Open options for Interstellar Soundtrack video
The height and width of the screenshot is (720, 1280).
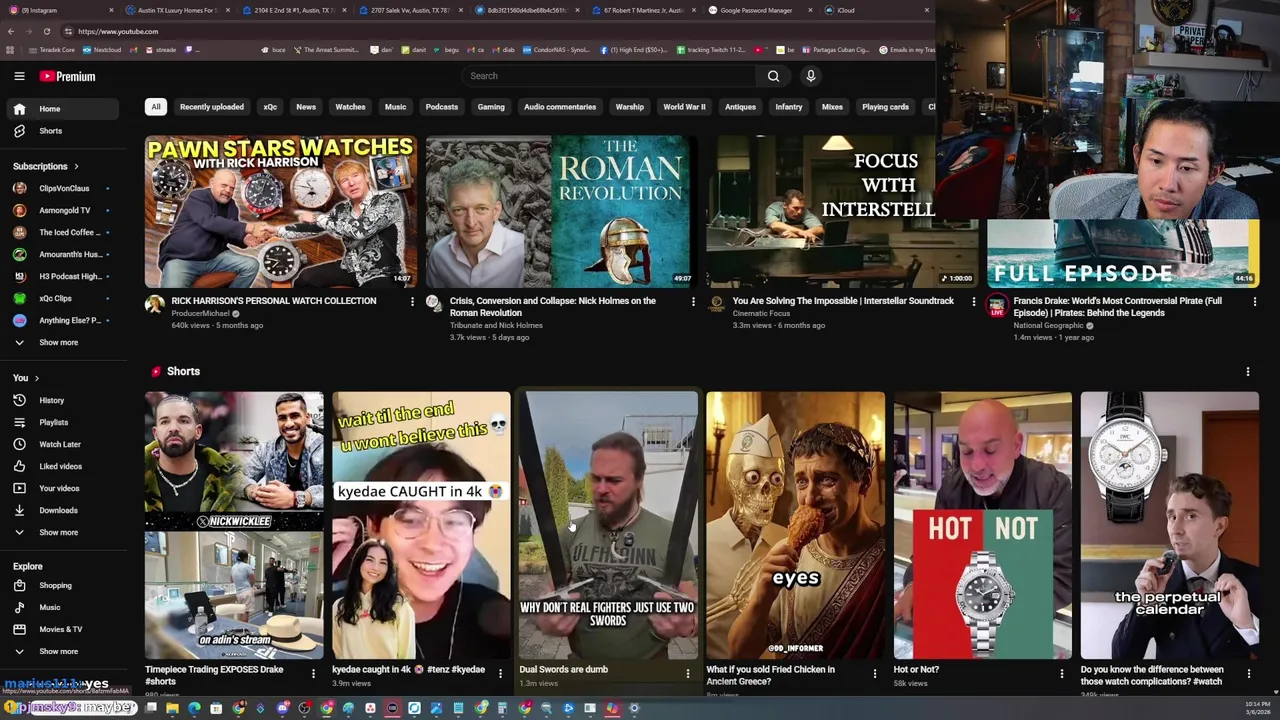pyautogui.click(x=974, y=301)
